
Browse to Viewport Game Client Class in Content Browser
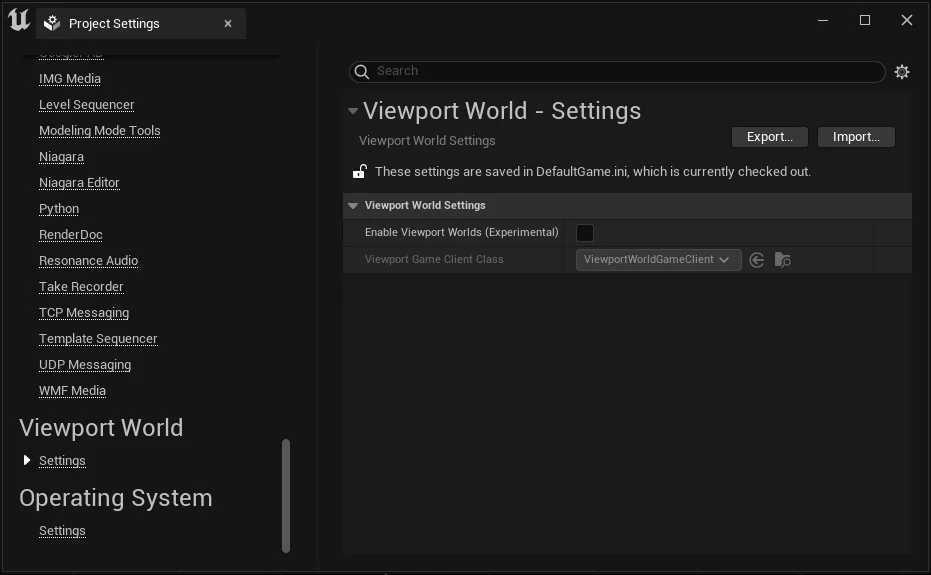(x=783, y=260)
